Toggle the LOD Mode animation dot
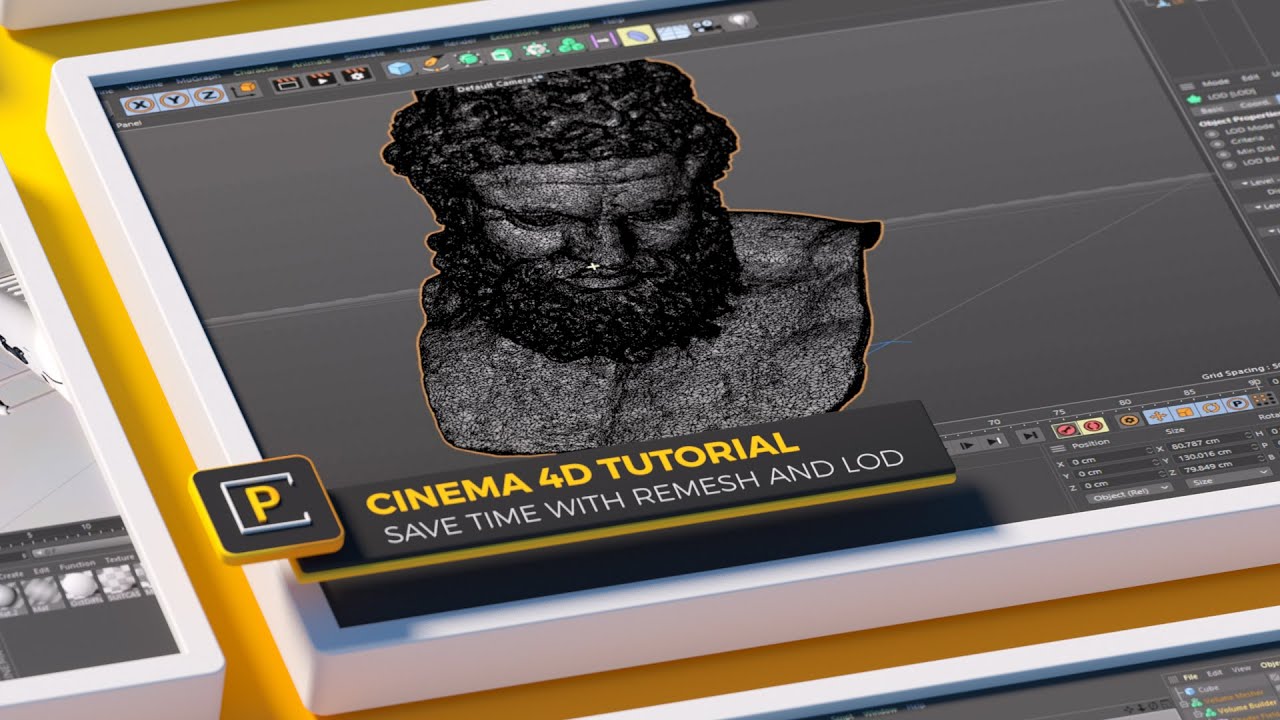The width and height of the screenshot is (1280, 720). coord(1211,134)
